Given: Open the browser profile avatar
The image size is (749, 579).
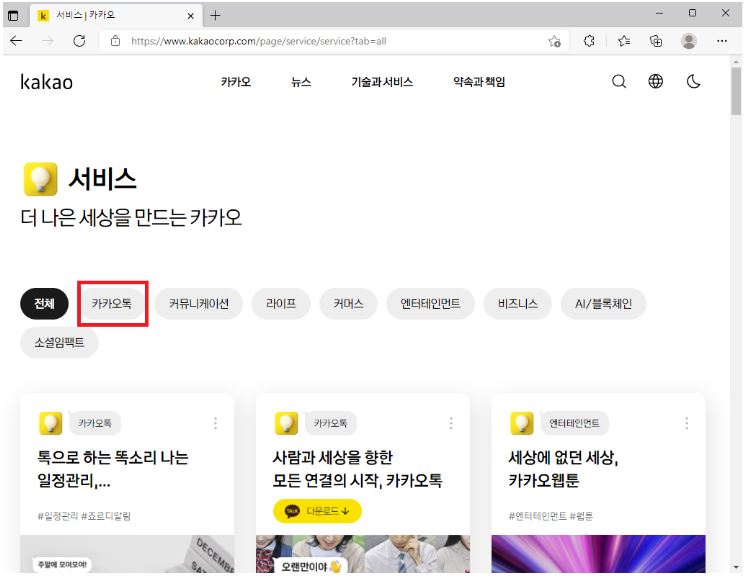Looking at the screenshot, I should pyautogui.click(x=689, y=41).
